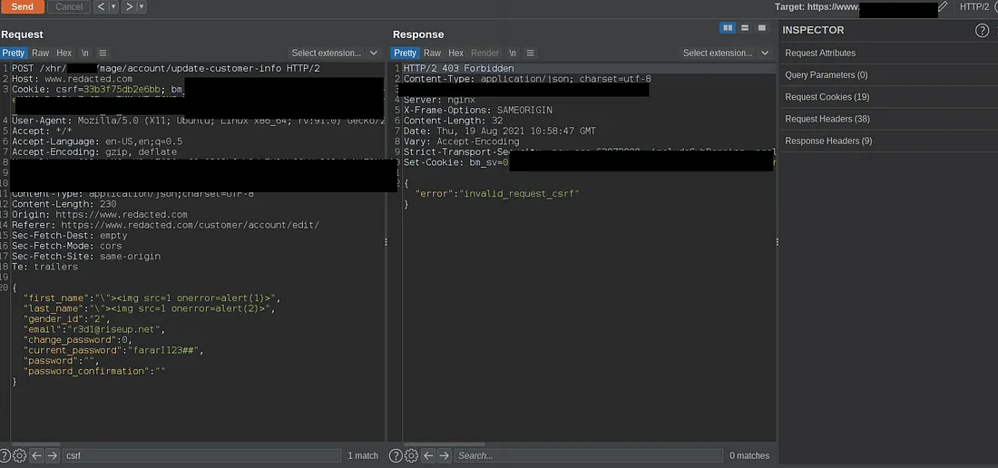Click the Response Search field
The width and height of the screenshot is (998, 468).
(x=588, y=455)
